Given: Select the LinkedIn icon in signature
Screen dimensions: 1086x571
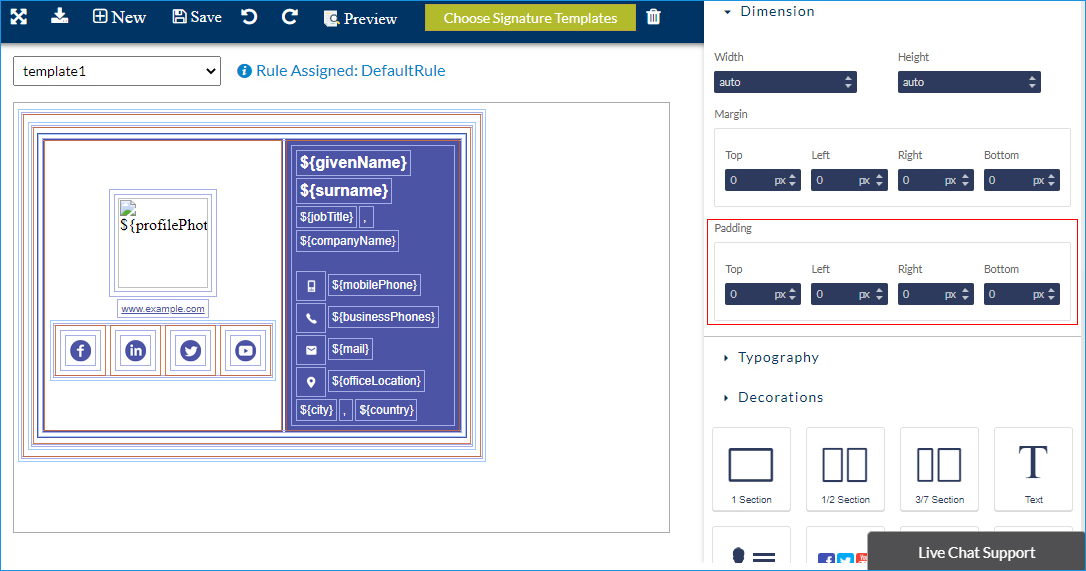Looking at the screenshot, I should [x=135, y=351].
